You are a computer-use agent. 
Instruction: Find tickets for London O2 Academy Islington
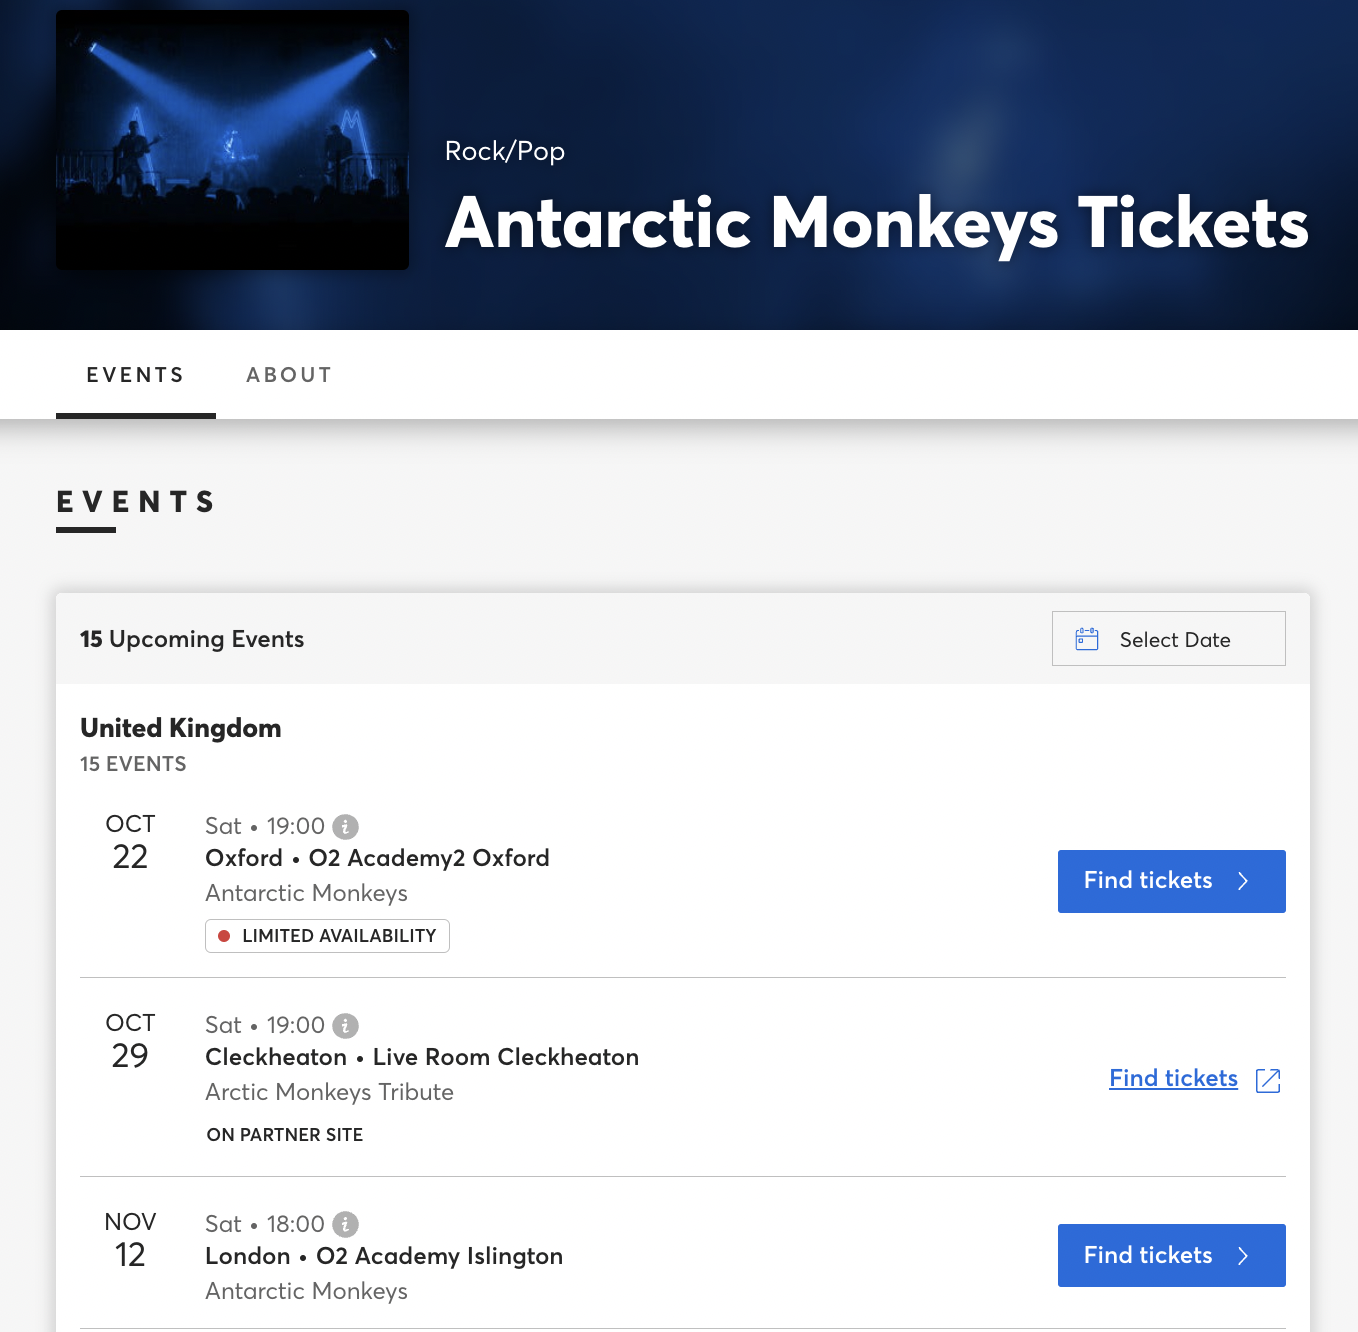tap(1171, 1256)
